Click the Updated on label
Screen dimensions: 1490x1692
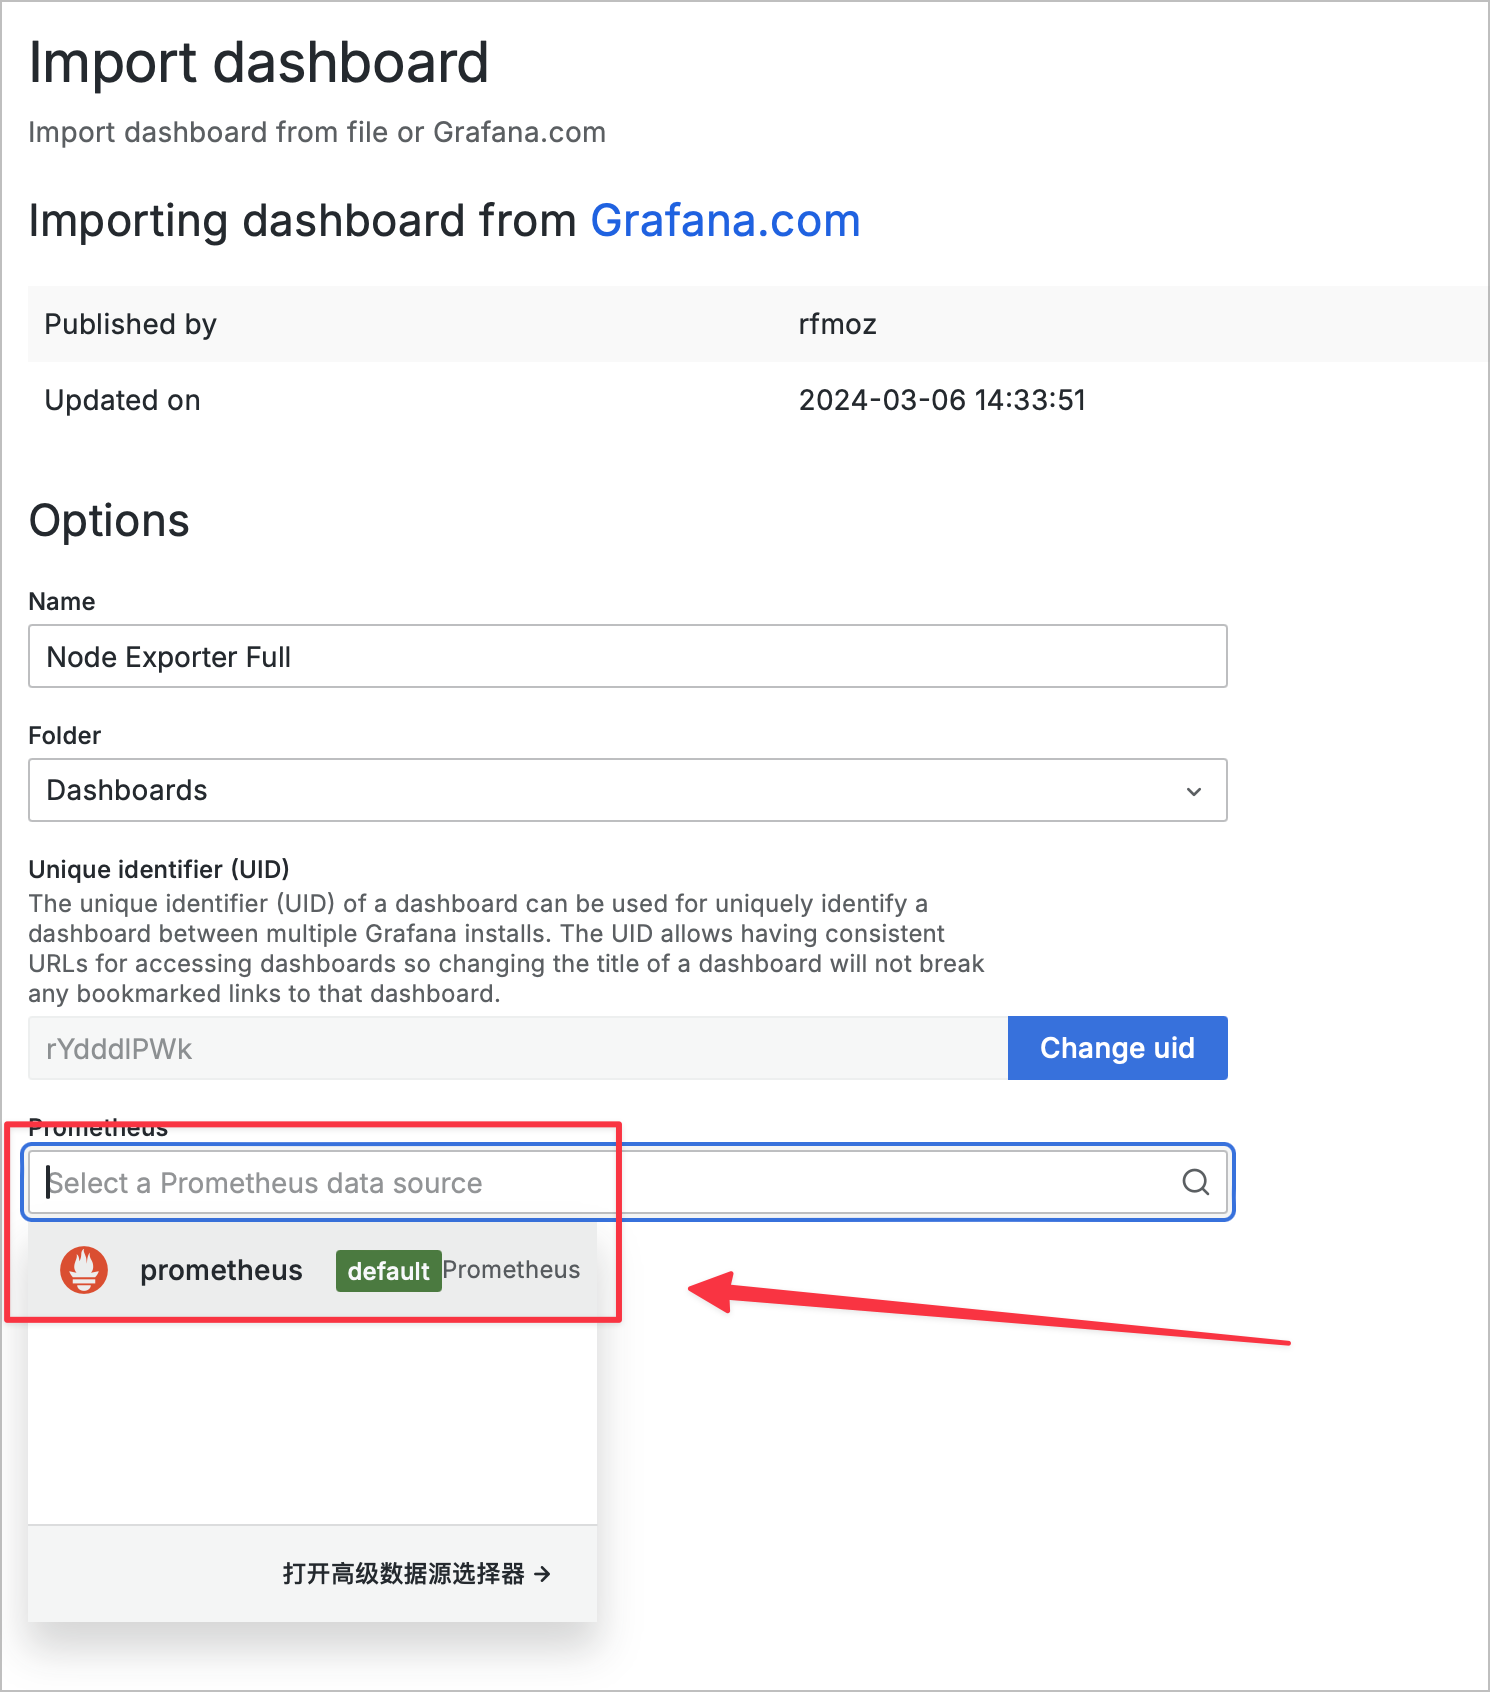click(122, 400)
